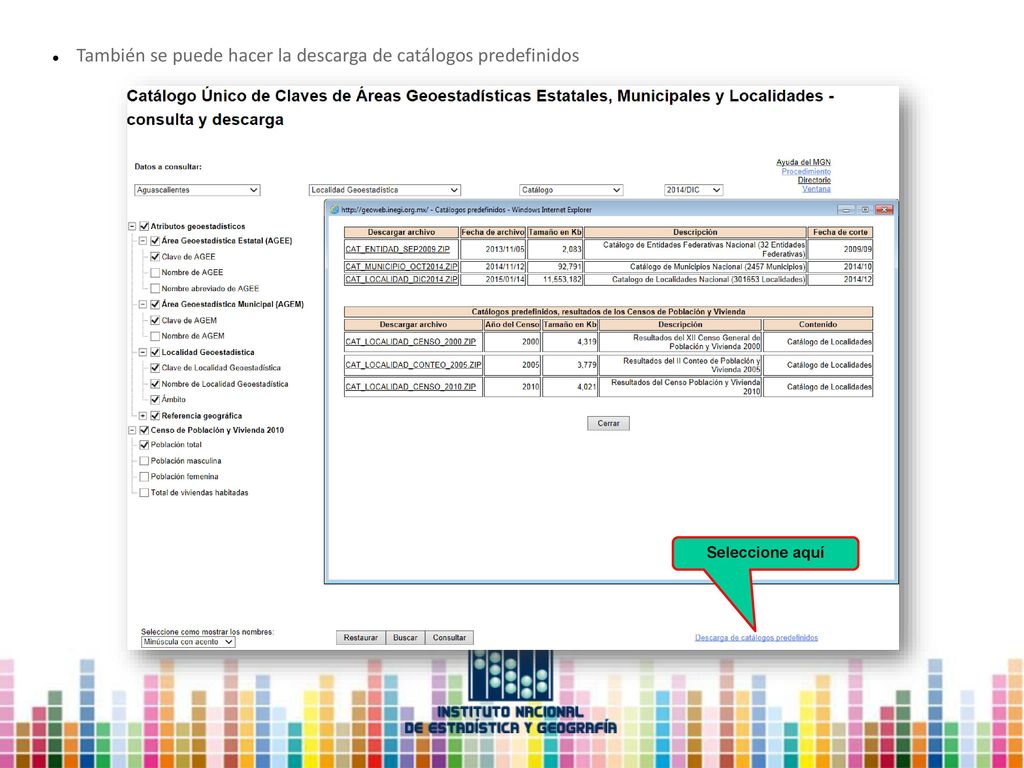Open Descarga de catálogos predefinidos link
Screen dimensions: 1024x768
tap(756, 637)
